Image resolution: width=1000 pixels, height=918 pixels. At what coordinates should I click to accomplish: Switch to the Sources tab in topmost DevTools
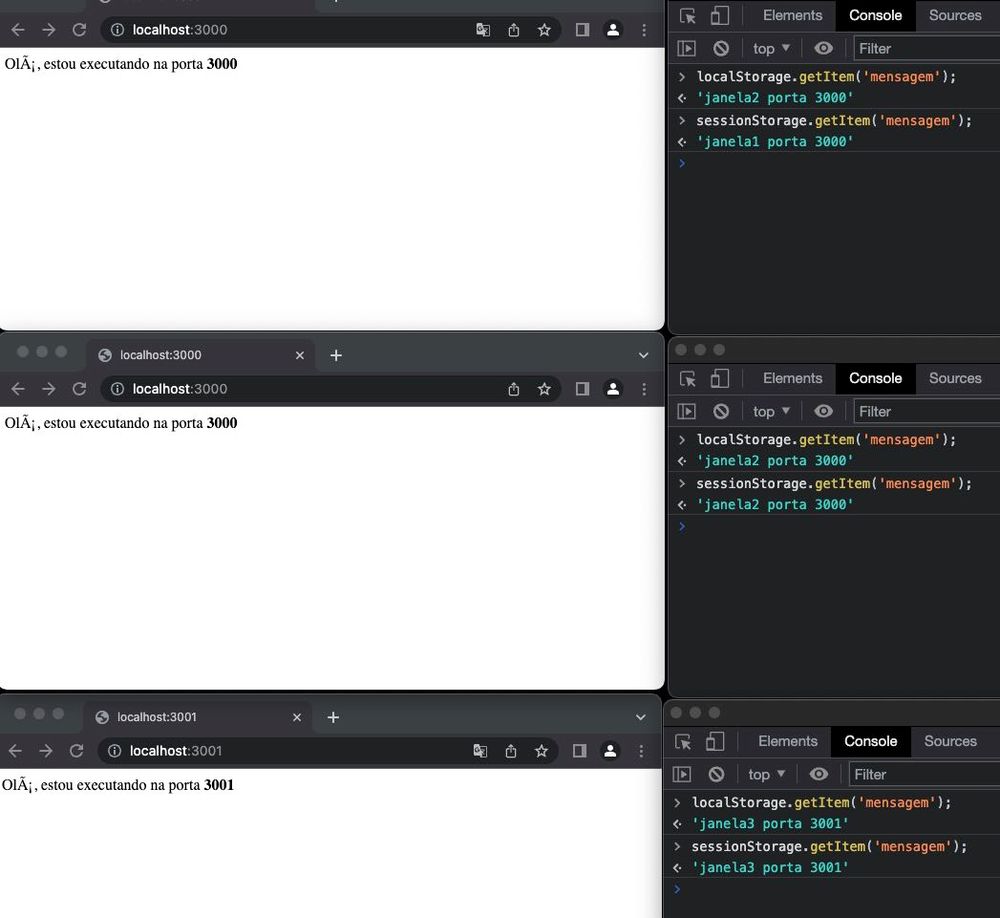[x=954, y=15]
